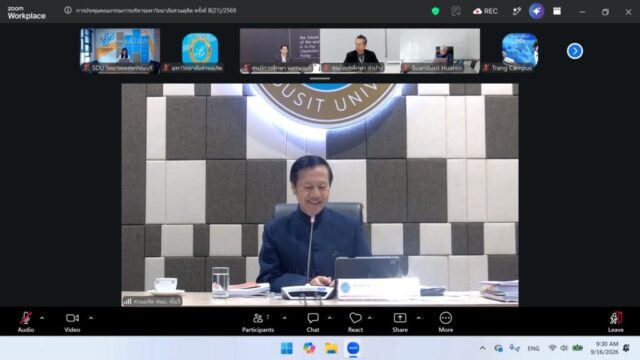Switch input language from ENG
This screenshot has width=640, height=360.
(533, 349)
